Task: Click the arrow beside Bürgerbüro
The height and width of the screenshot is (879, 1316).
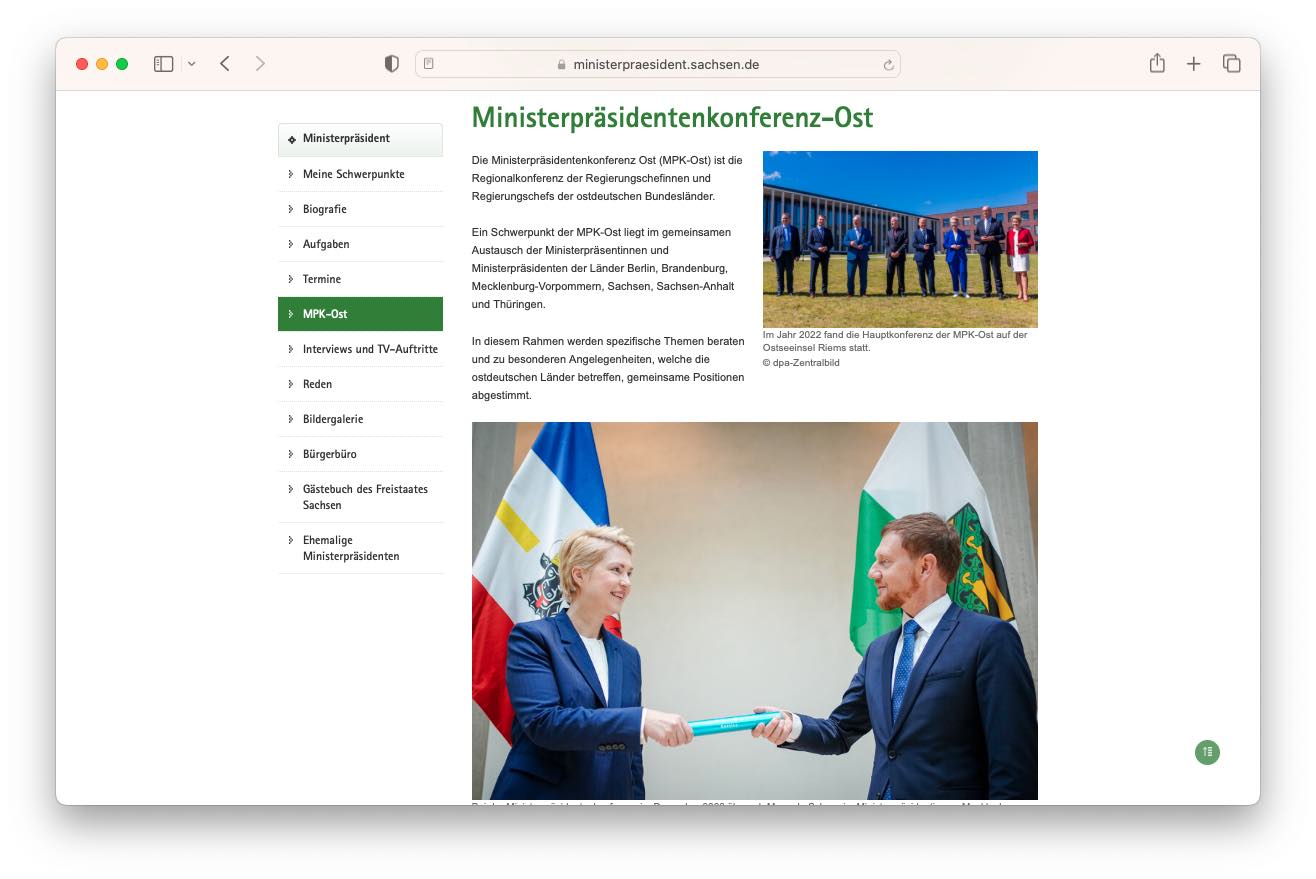Action: 291,454
